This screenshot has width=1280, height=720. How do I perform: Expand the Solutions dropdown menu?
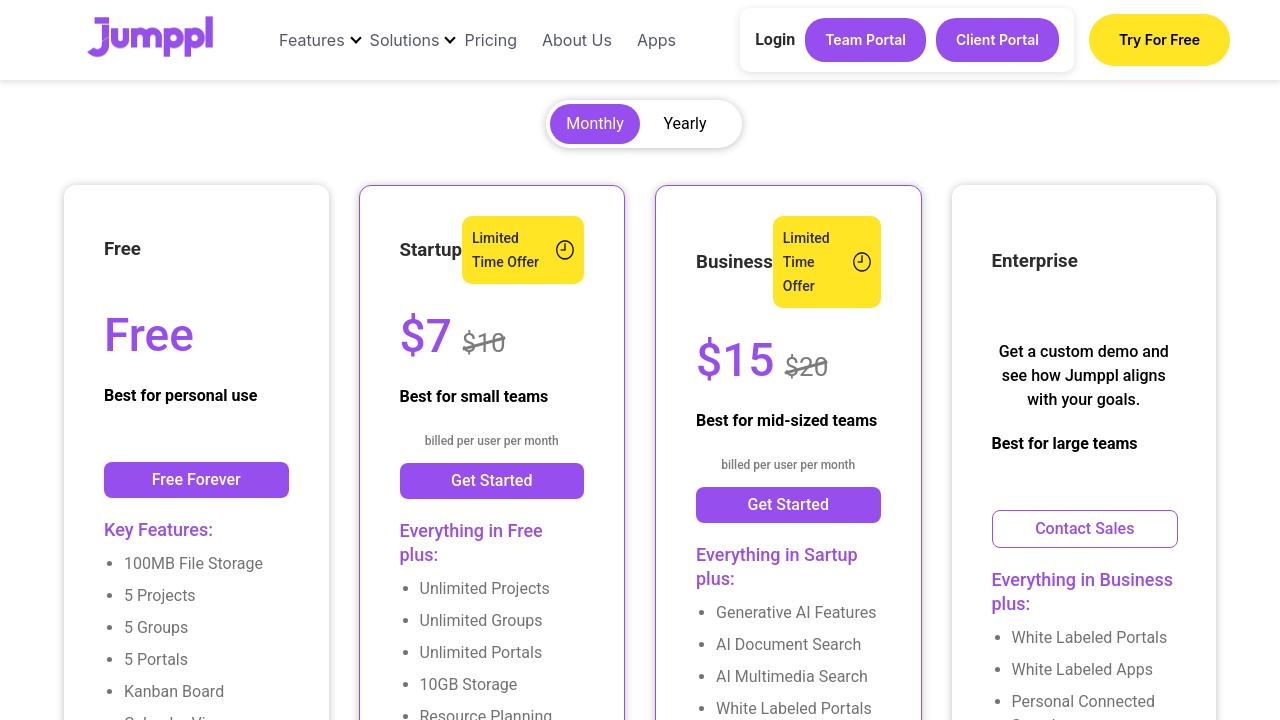click(412, 40)
